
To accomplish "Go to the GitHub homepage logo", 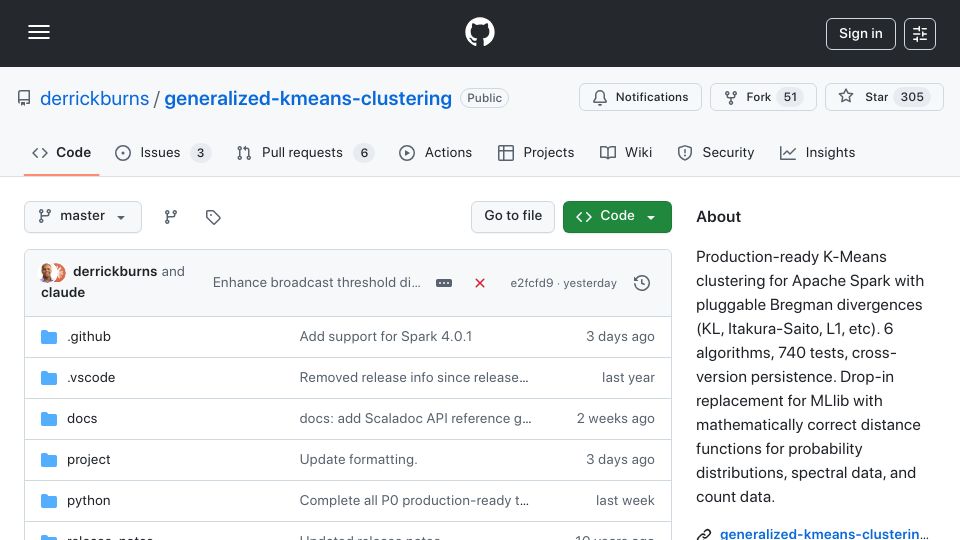I will pyautogui.click(x=479, y=32).
